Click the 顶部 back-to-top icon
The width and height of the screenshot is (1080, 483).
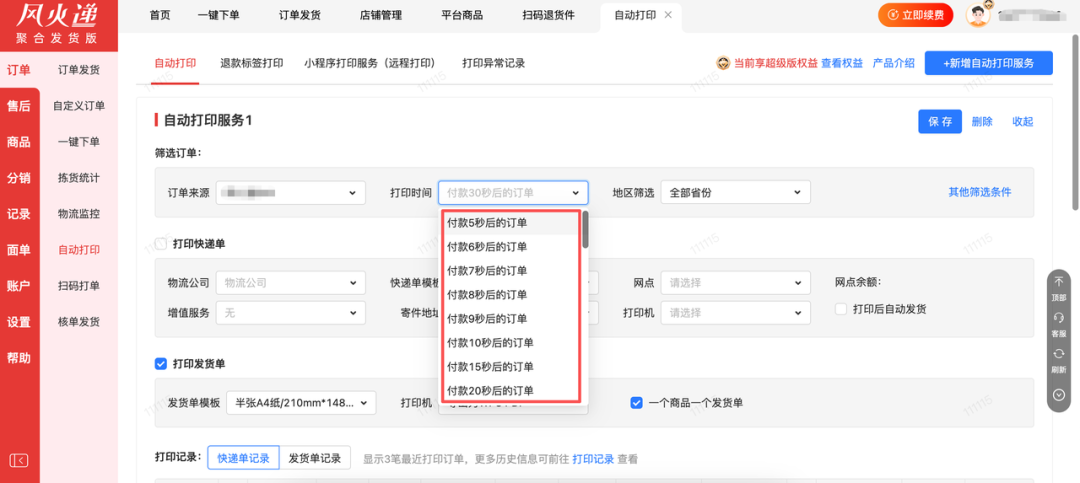[1059, 281]
